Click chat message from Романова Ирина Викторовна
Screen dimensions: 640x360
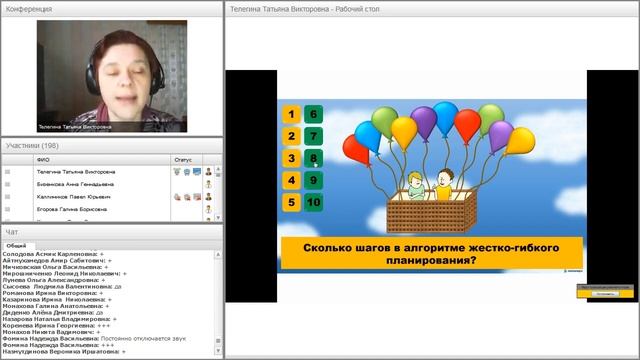[53, 293]
